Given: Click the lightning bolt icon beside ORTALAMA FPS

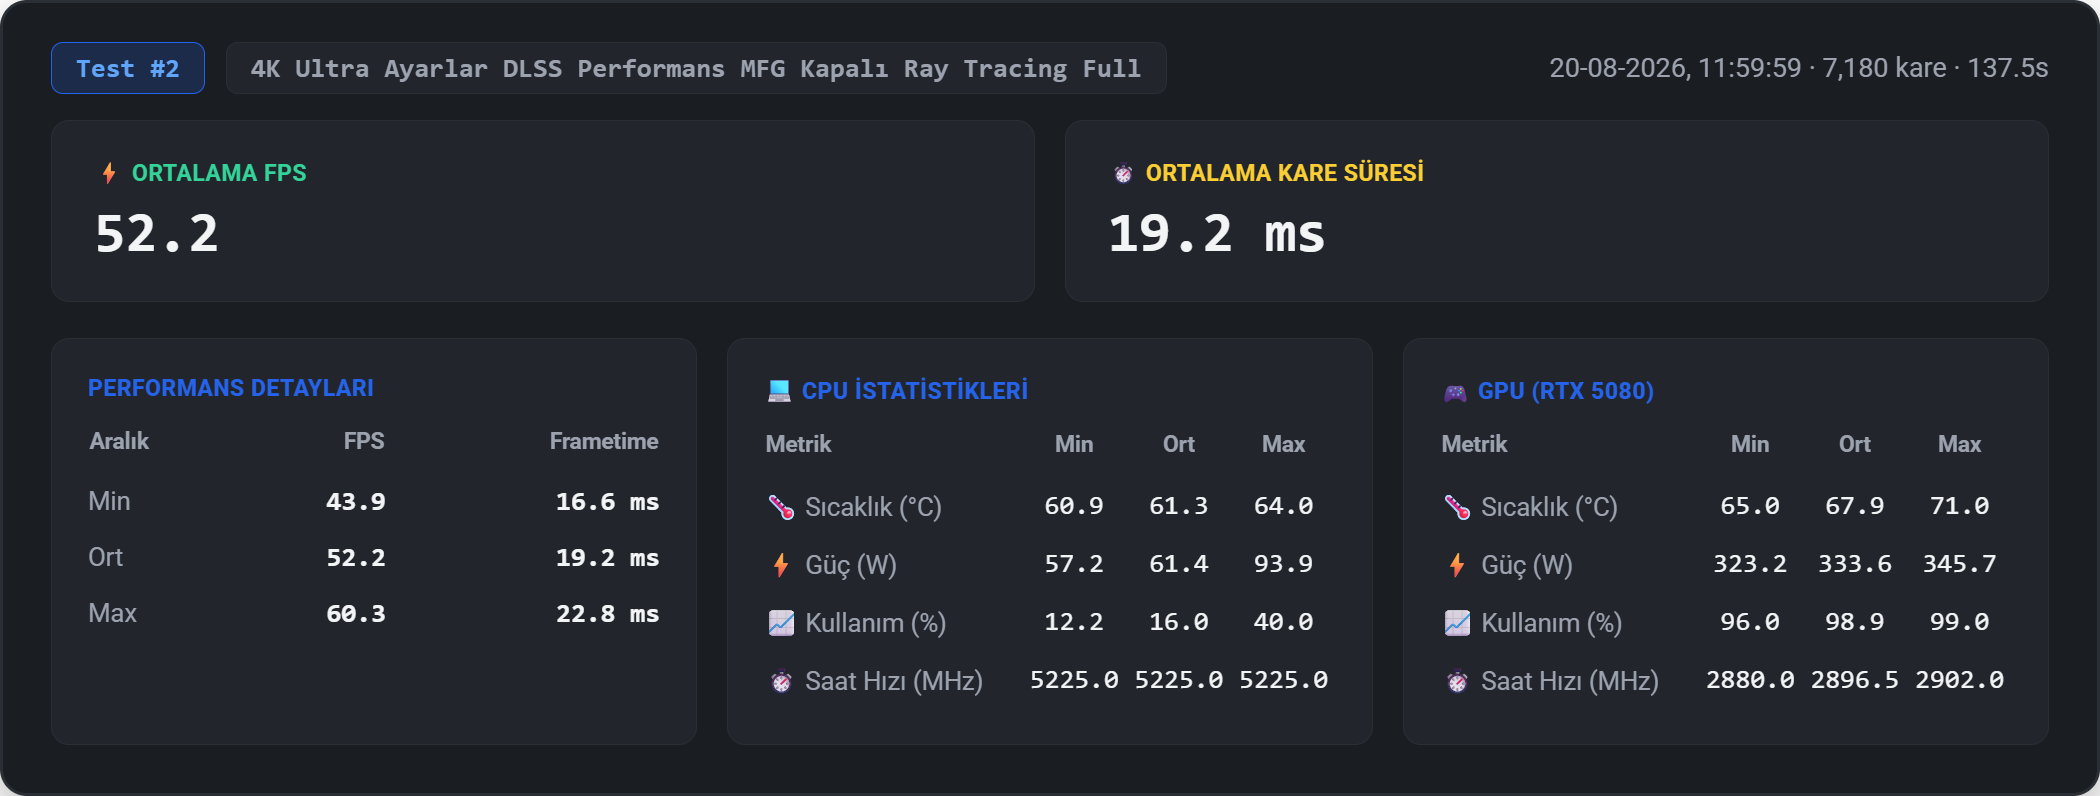Looking at the screenshot, I should point(109,173).
